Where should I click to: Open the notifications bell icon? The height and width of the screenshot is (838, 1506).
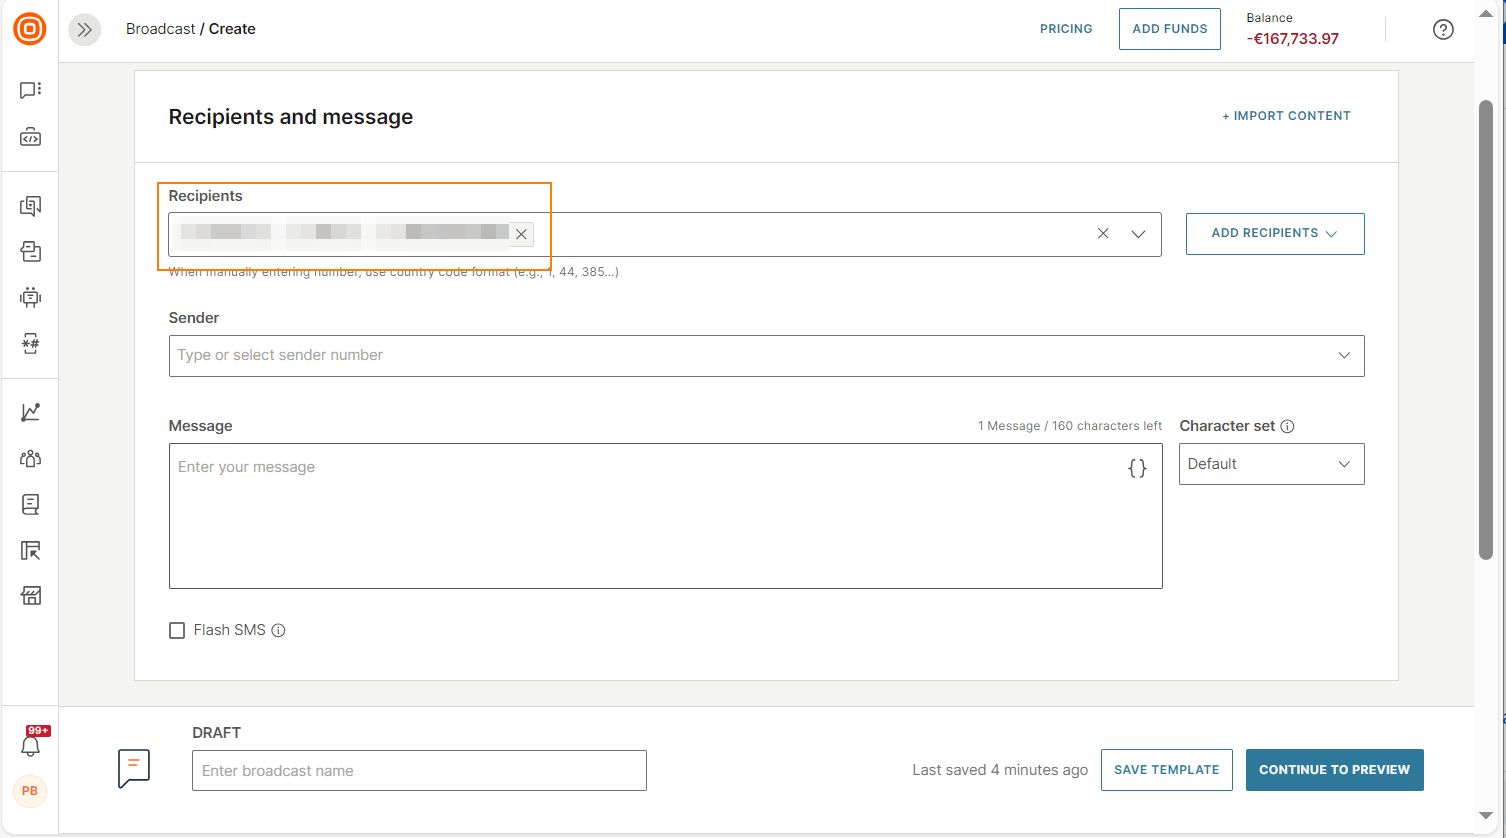click(31, 746)
